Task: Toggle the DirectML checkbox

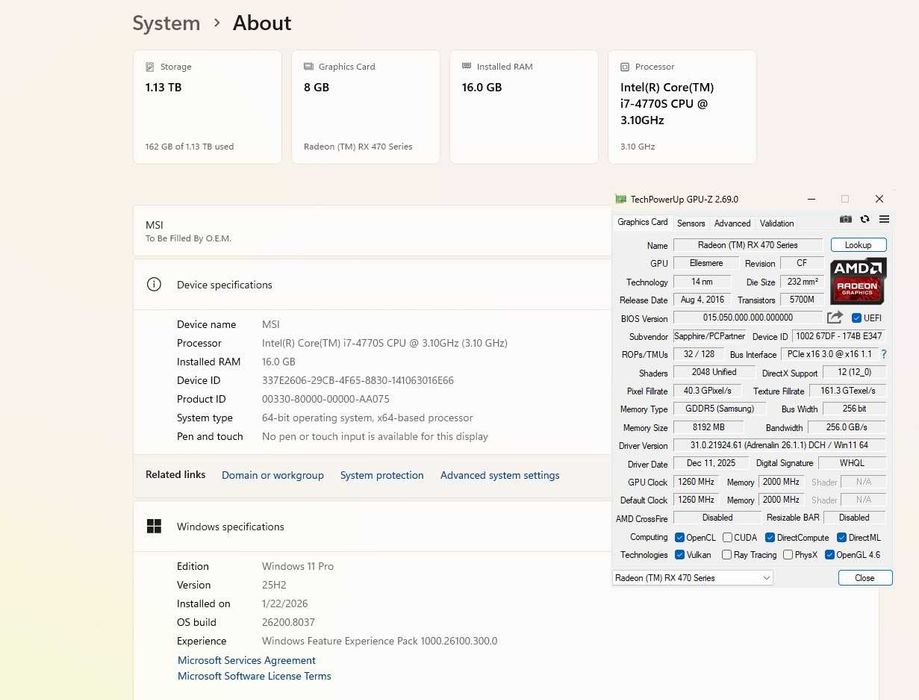Action: tap(842, 537)
